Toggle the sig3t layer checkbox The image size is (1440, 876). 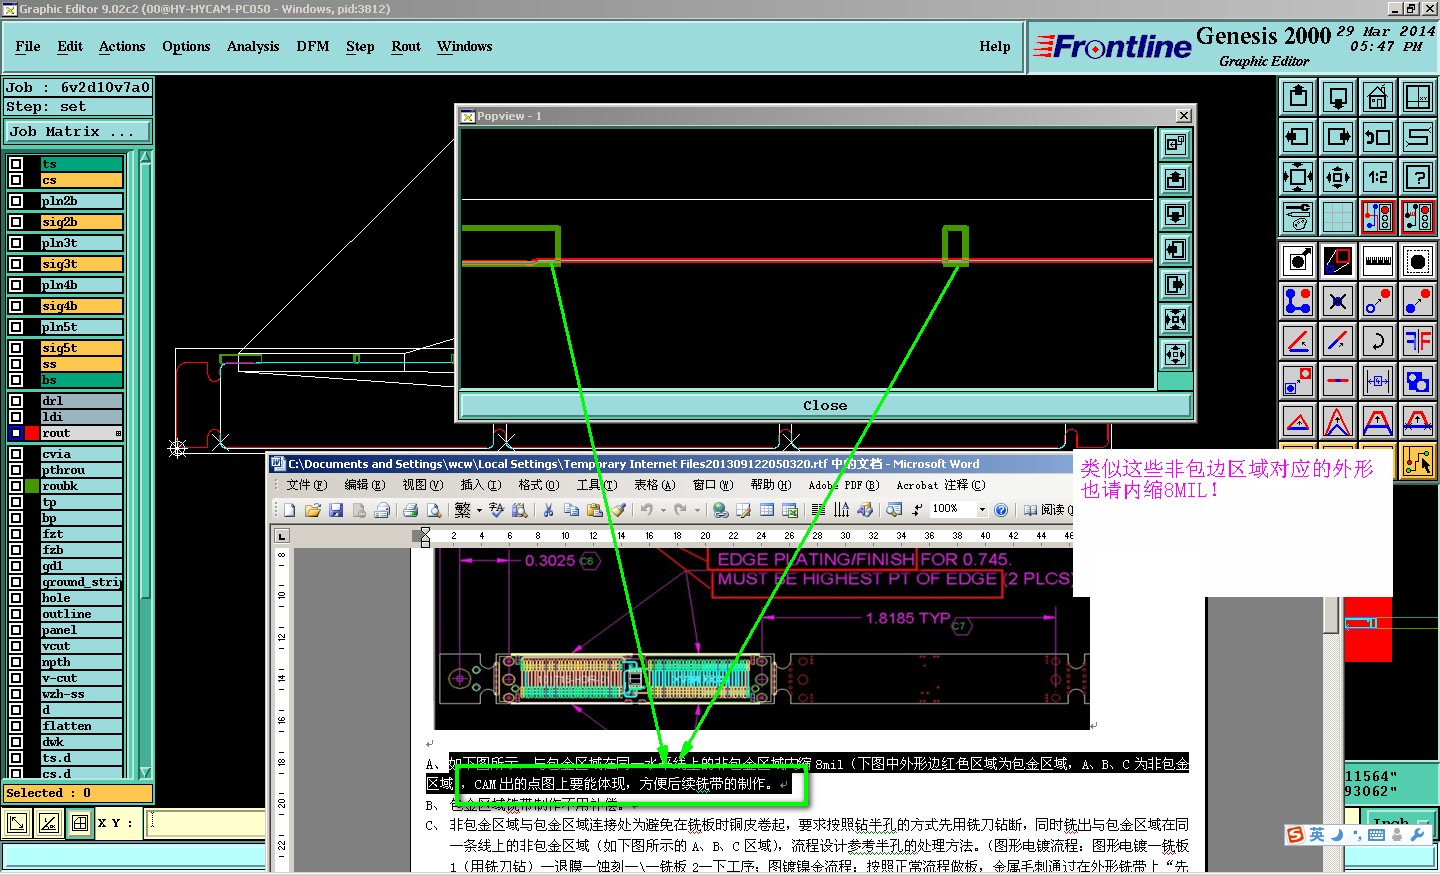(x=16, y=264)
